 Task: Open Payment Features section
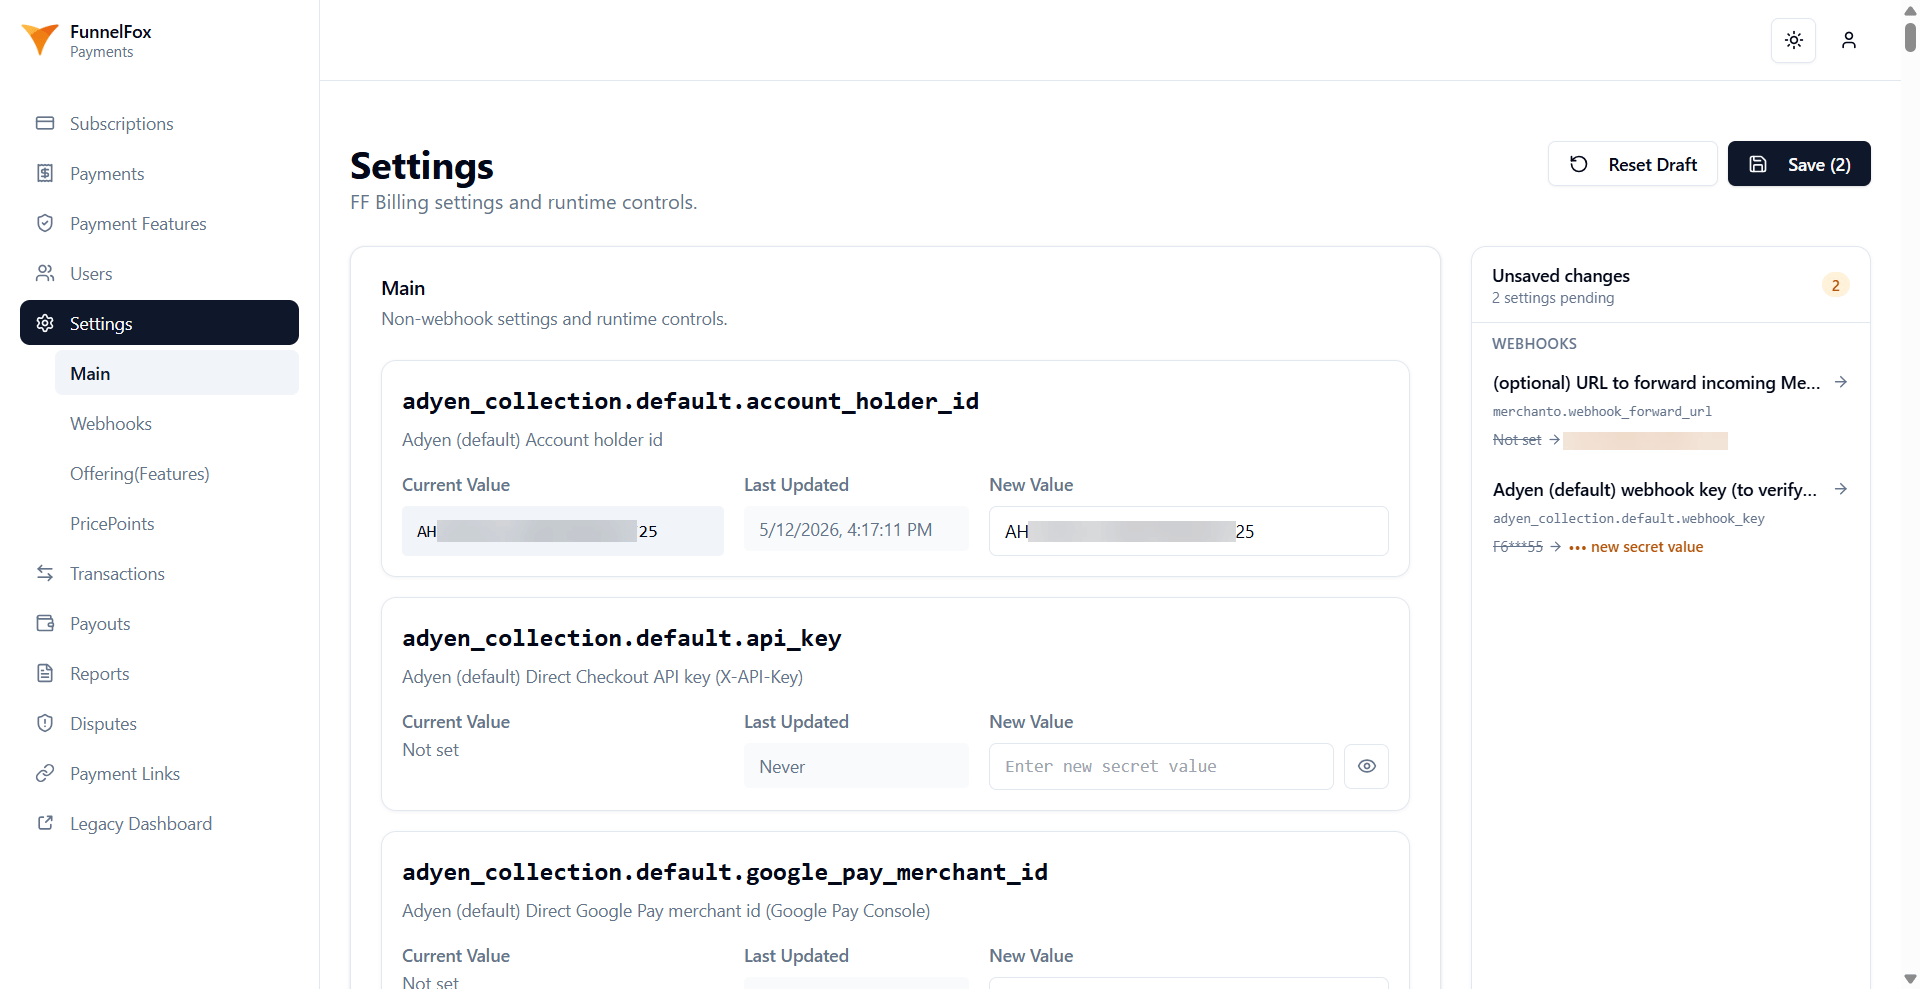click(x=159, y=223)
